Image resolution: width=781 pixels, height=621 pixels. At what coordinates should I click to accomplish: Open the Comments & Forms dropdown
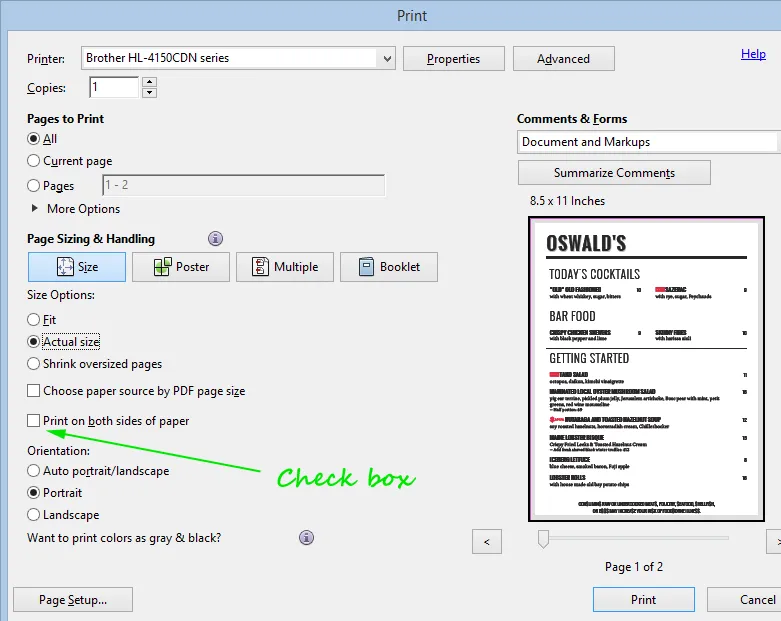pos(649,142)
